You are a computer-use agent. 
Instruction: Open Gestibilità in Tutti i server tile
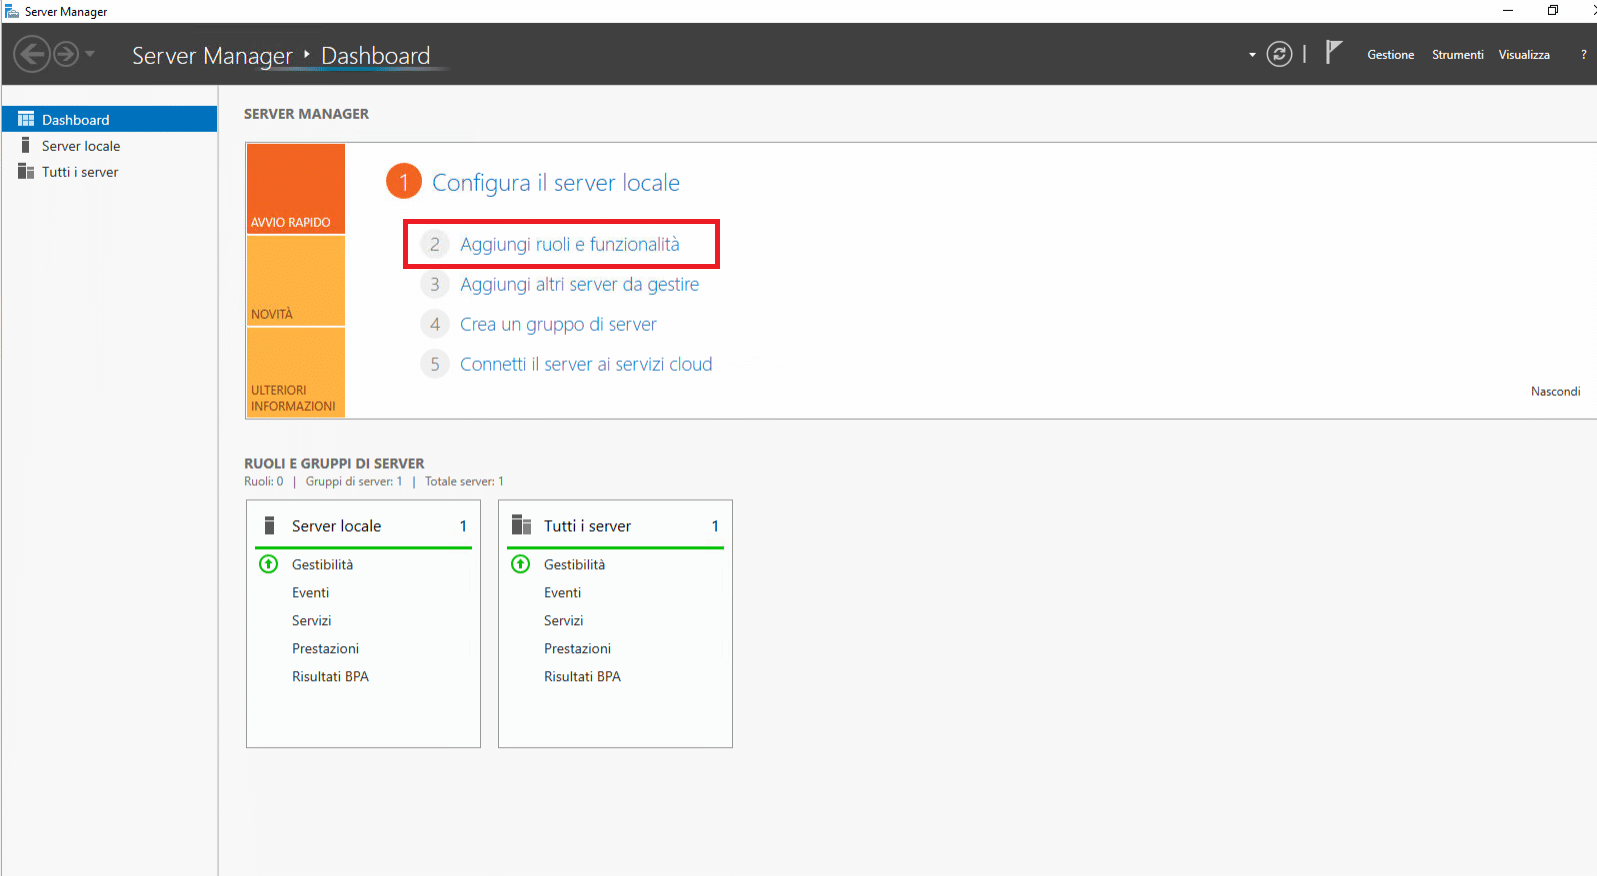click(574, 564)
